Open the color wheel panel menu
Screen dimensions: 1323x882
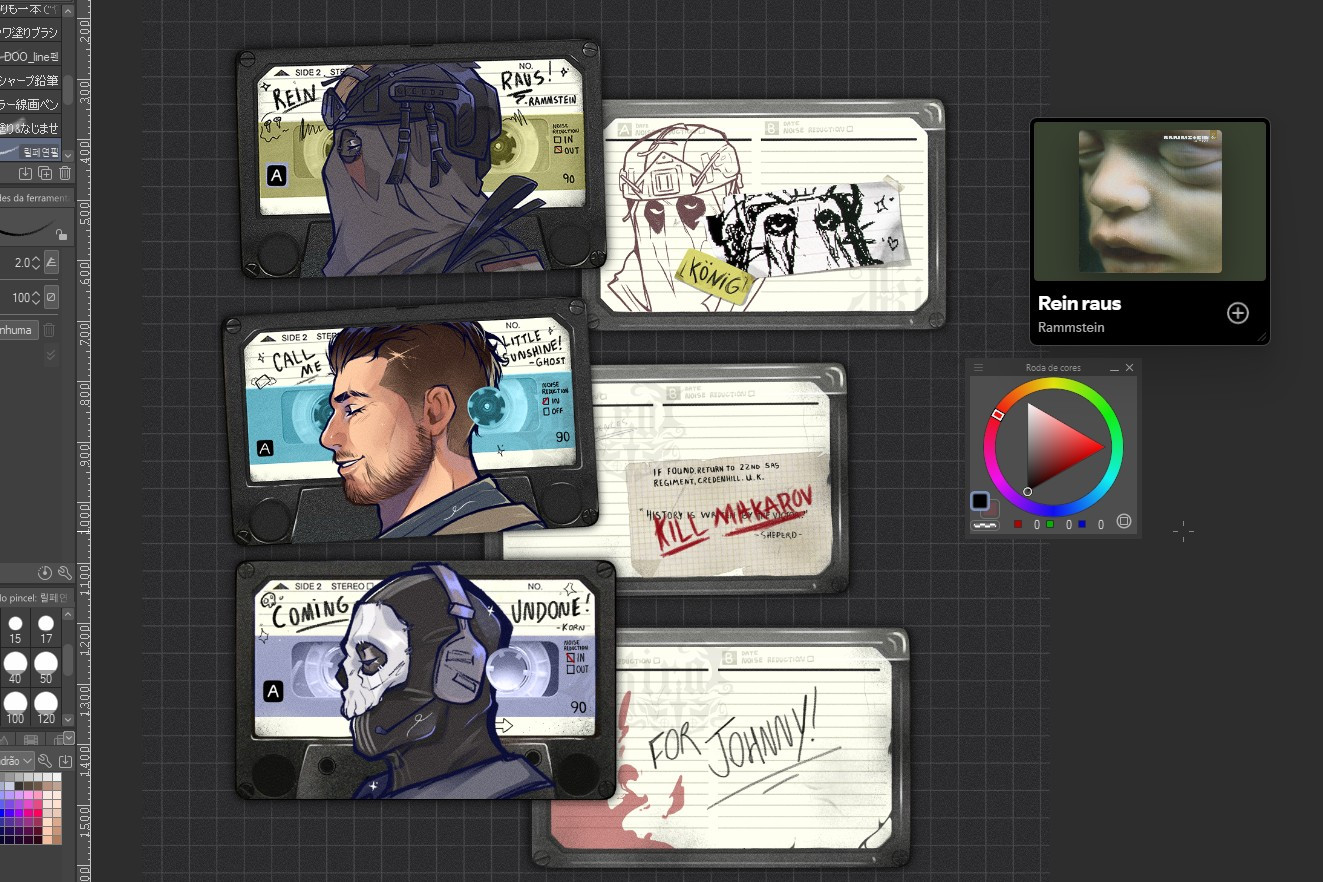pos(978,368)
